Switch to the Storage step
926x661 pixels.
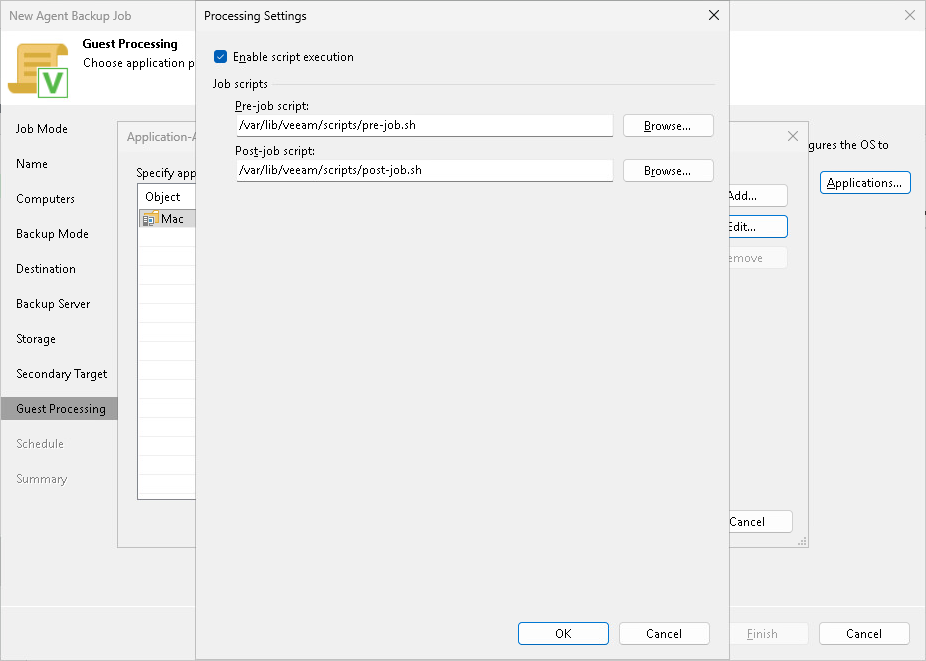pos(35,338)
